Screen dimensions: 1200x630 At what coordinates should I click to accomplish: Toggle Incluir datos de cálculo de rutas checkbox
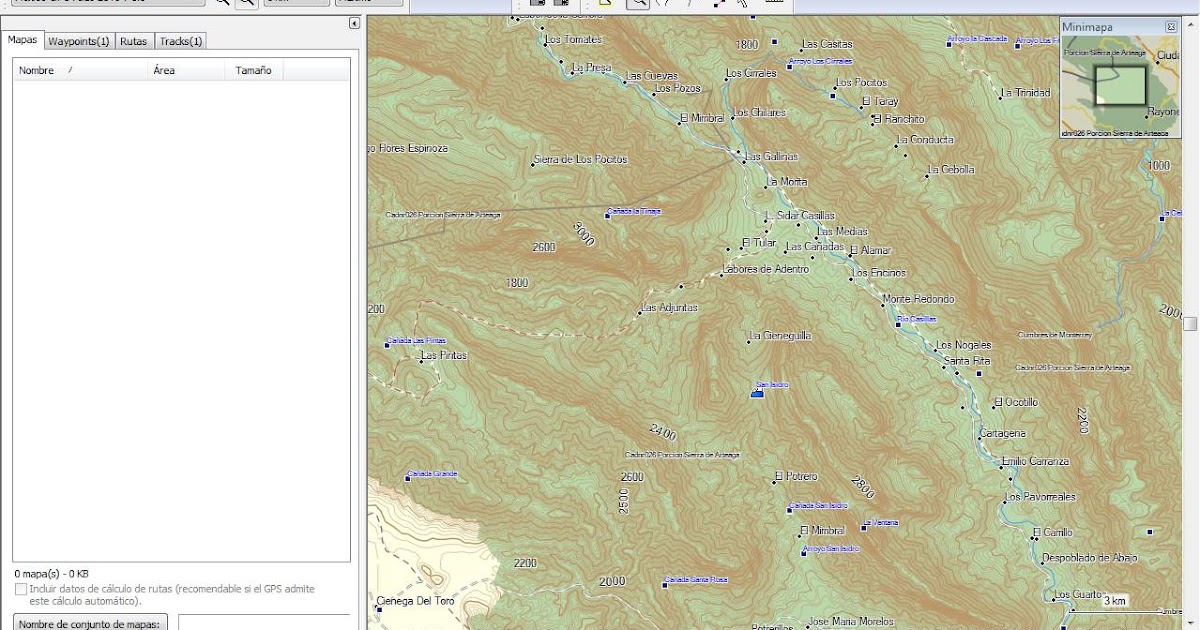(21, 590)
